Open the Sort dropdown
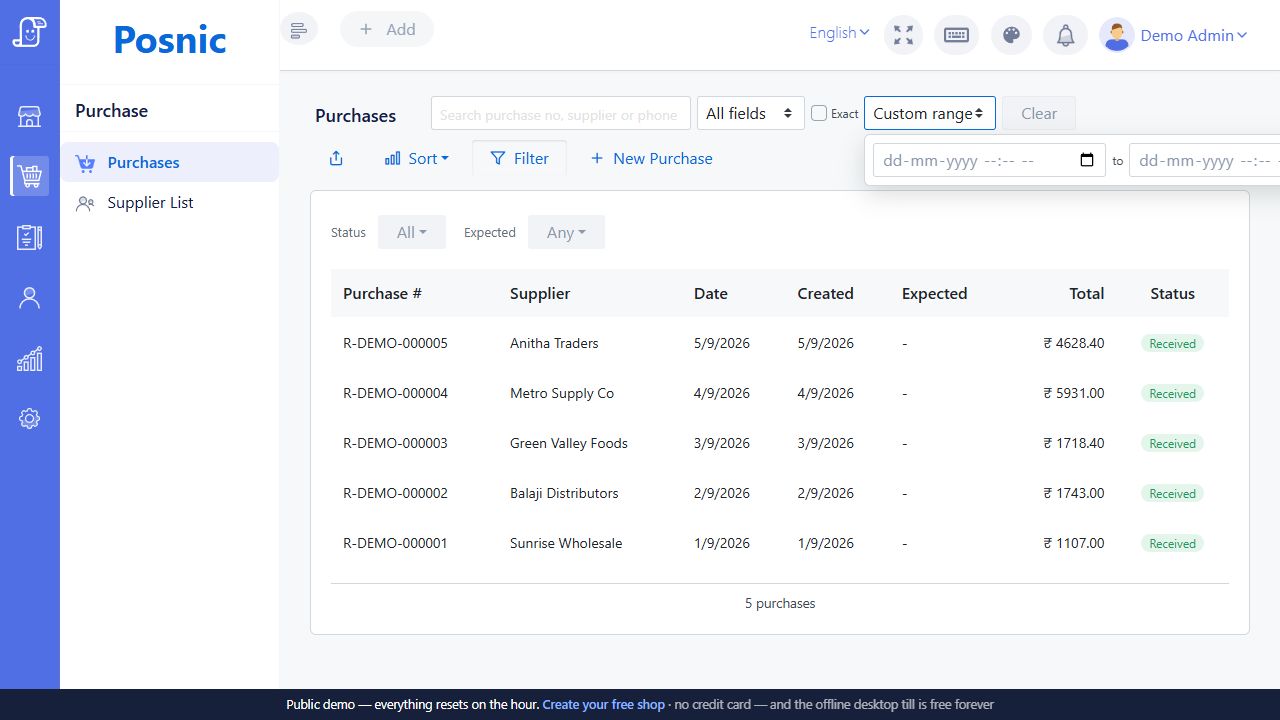 417,158
